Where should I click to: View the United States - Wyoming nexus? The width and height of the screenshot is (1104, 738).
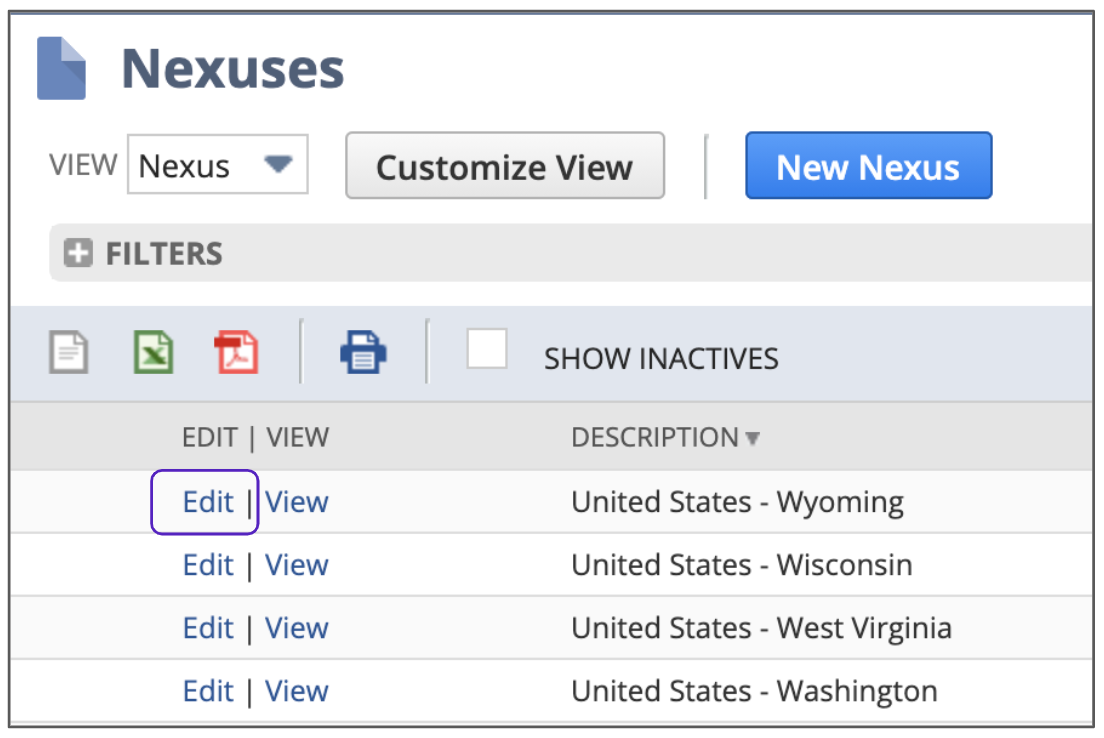[x=297, y=502]
